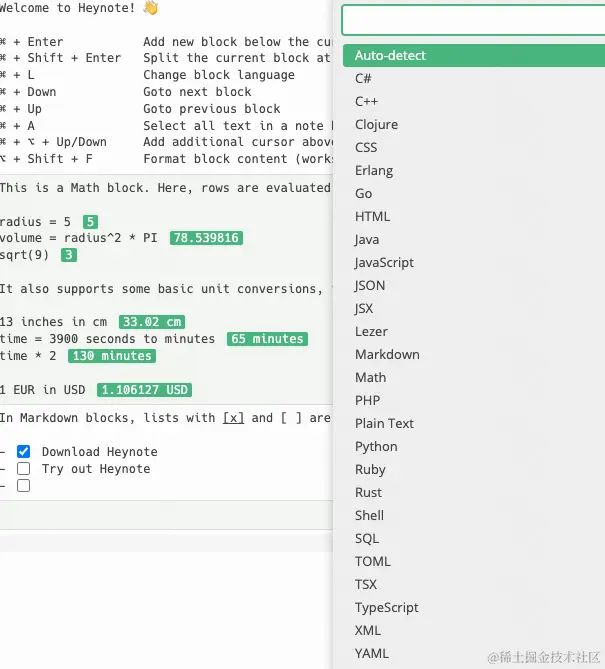Click the 33.02 cm result badge

point(152,322)
